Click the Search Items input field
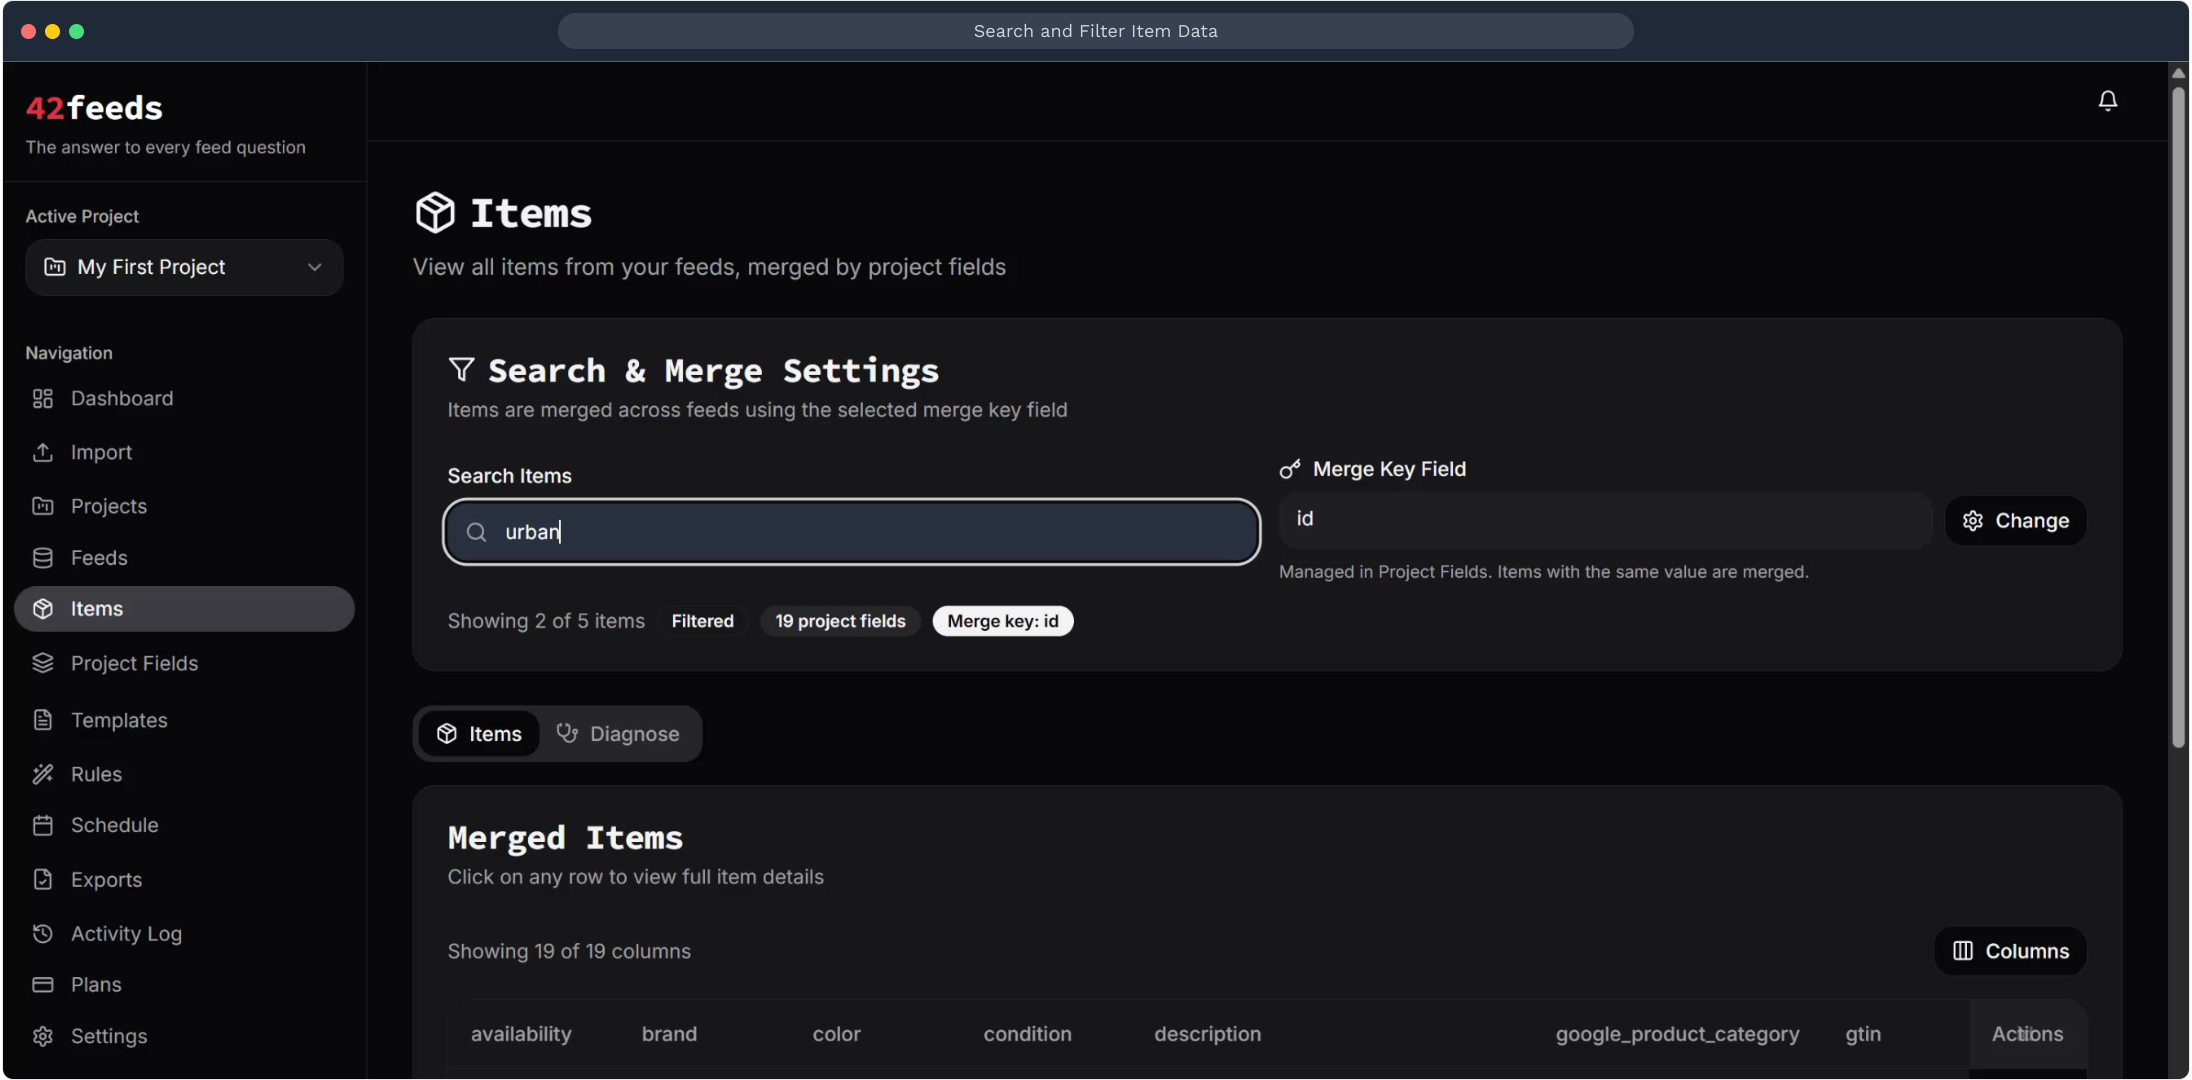Screen dimensions: 2192x1080 tap(851, 532)
